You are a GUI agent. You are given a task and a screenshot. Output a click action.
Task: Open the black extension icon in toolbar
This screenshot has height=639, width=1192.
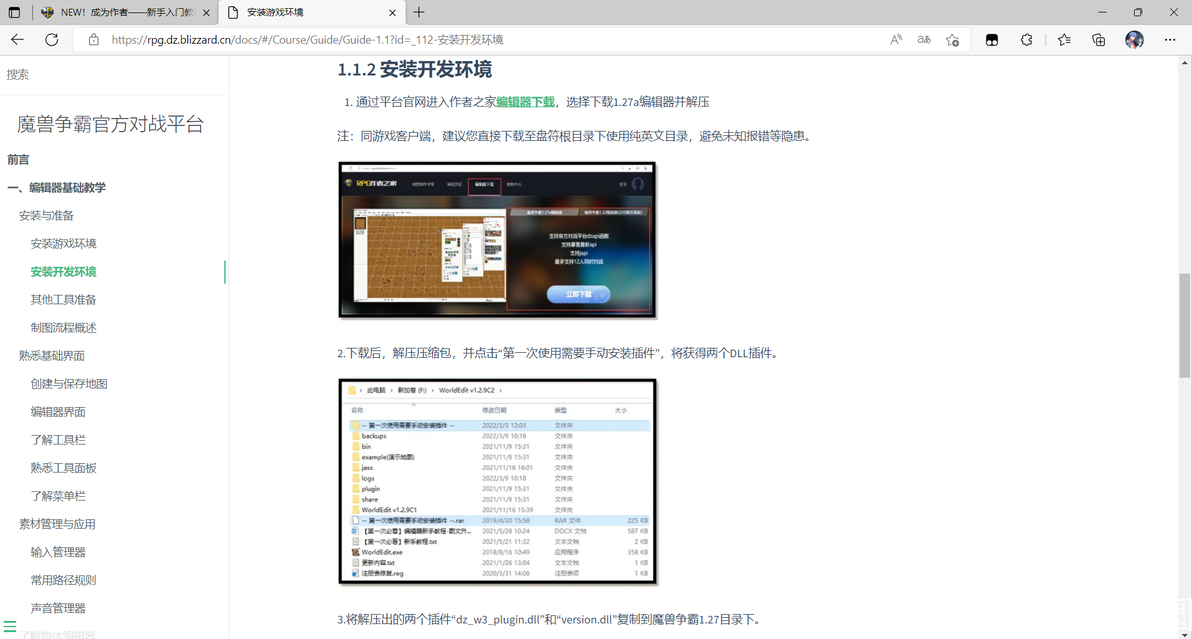pyautogui.click(x=992, y=40)
